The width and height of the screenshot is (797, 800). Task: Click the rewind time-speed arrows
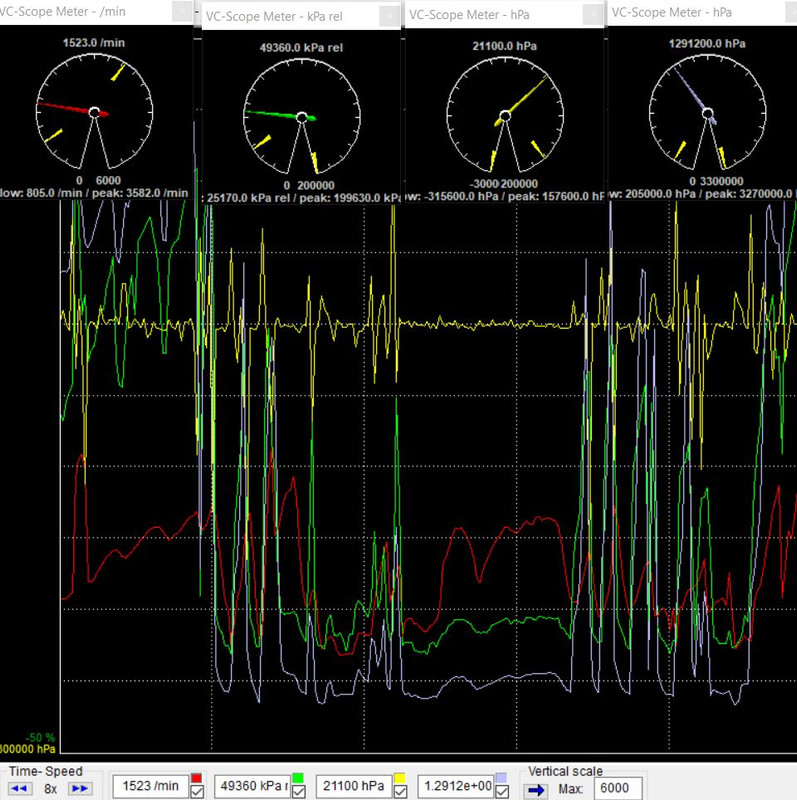tap(20, 789)
